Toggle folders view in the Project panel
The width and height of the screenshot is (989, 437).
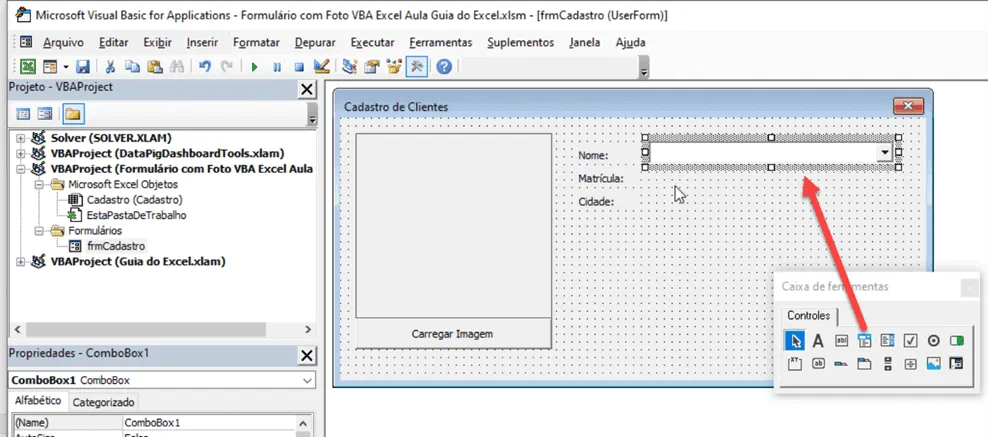pyautogui.click(x=73, y=114)
